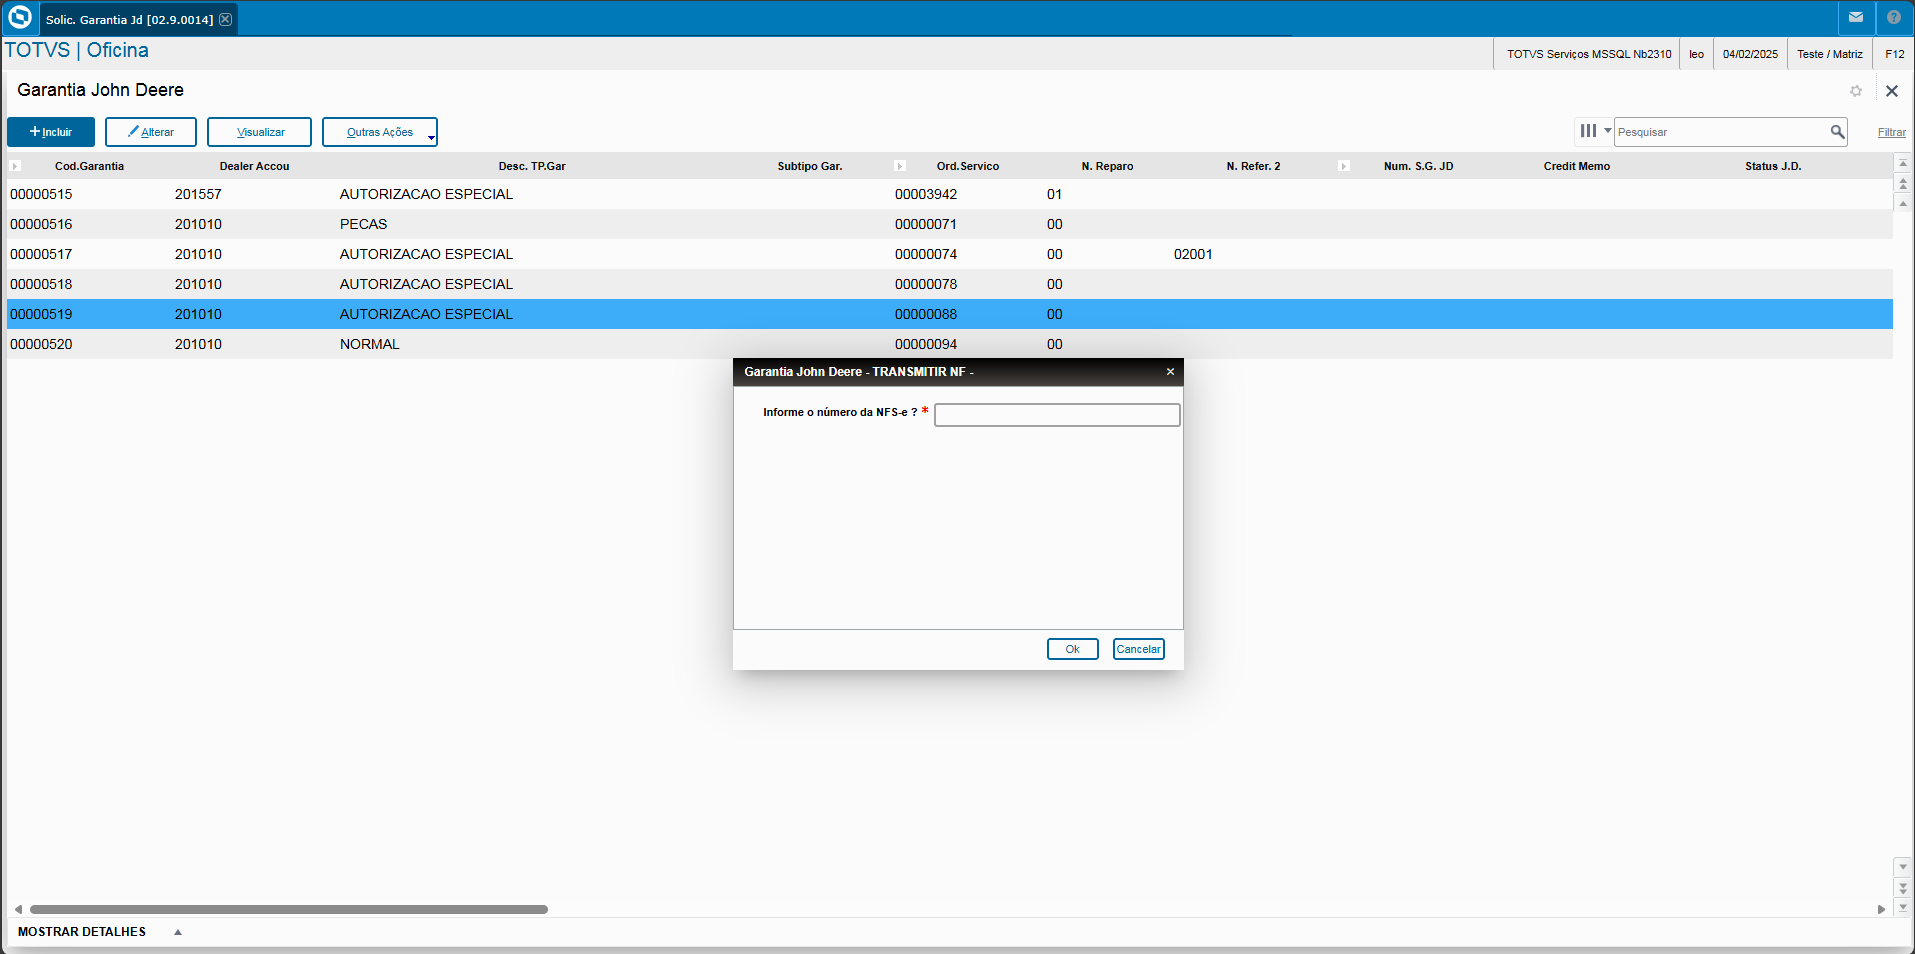Click the NORMAL description cell
The width and height of the screenshot is (1915, 954).
pos(369,344)
